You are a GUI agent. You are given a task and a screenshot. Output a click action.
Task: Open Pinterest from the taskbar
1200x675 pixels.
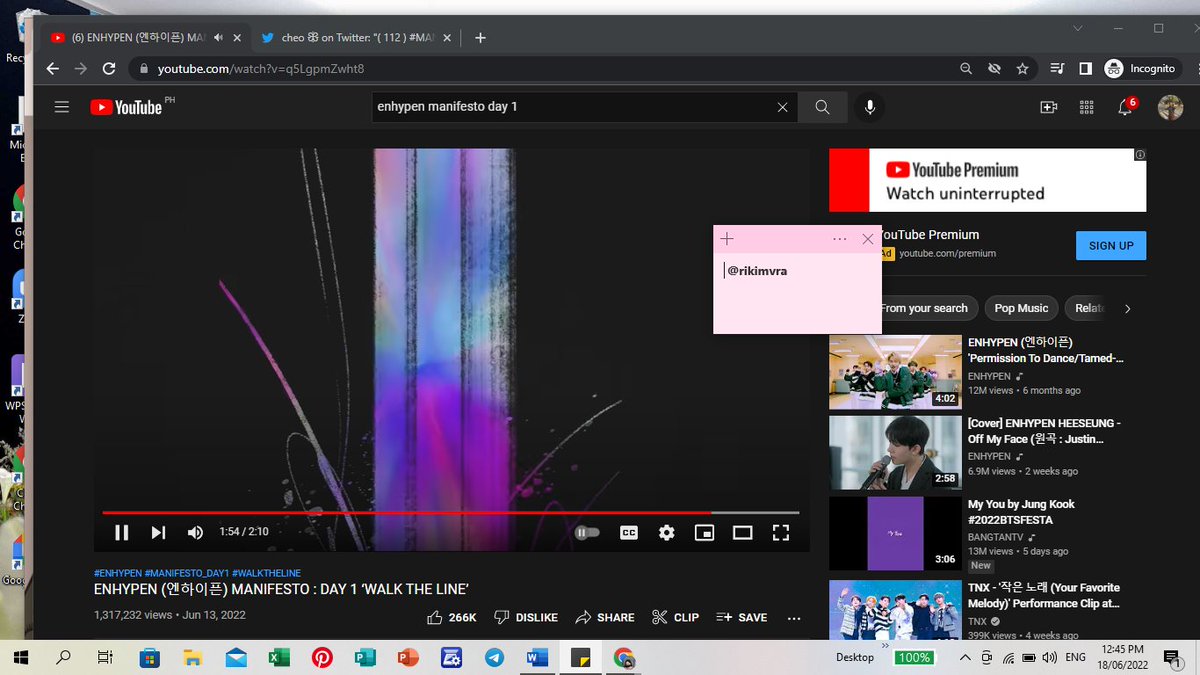[322, 657]
